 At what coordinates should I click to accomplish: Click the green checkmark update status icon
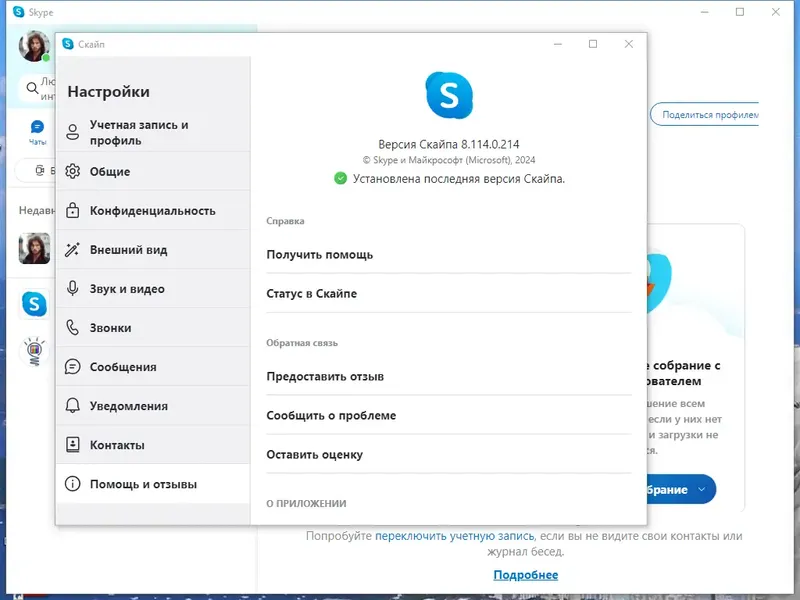pos(340,179)
